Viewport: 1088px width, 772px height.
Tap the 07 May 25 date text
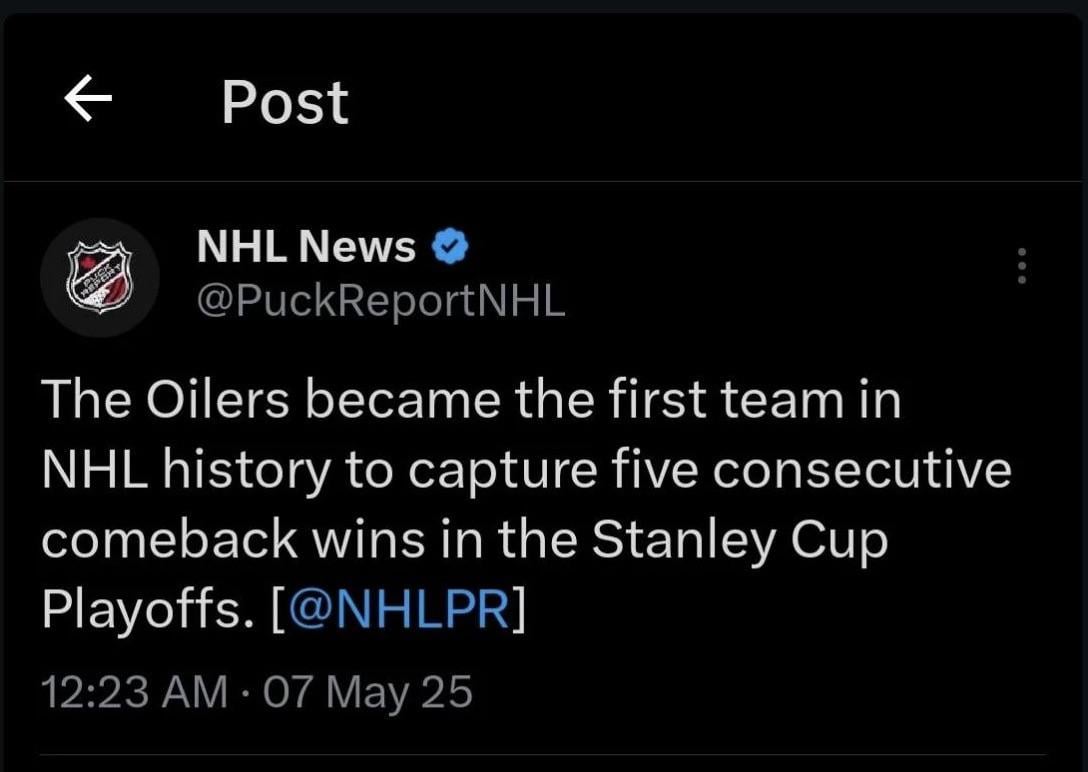point(365,690)
